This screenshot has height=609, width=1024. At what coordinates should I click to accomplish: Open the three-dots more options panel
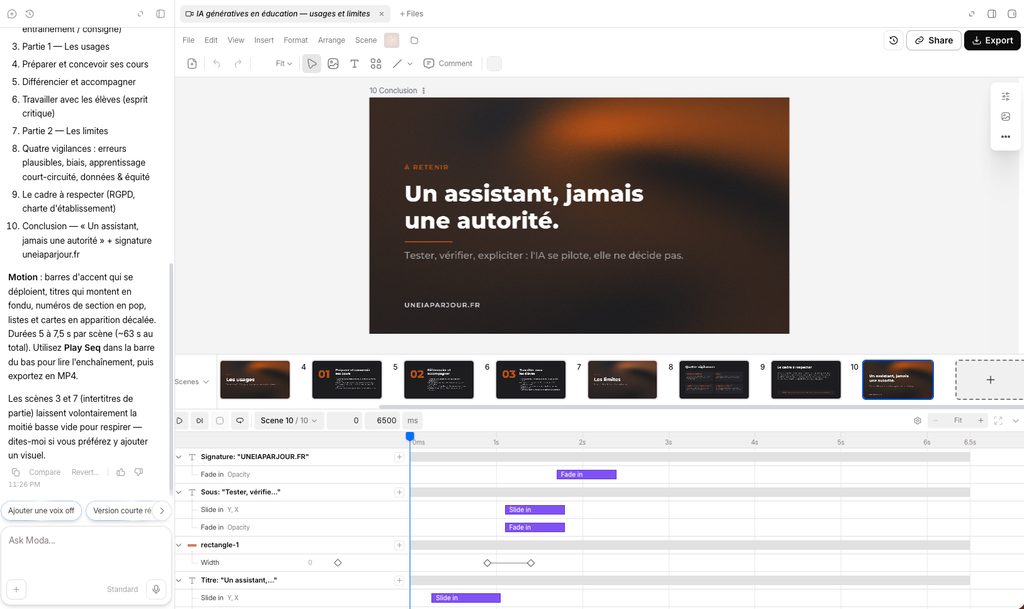pyautogui.click(x=1006, y=136)
